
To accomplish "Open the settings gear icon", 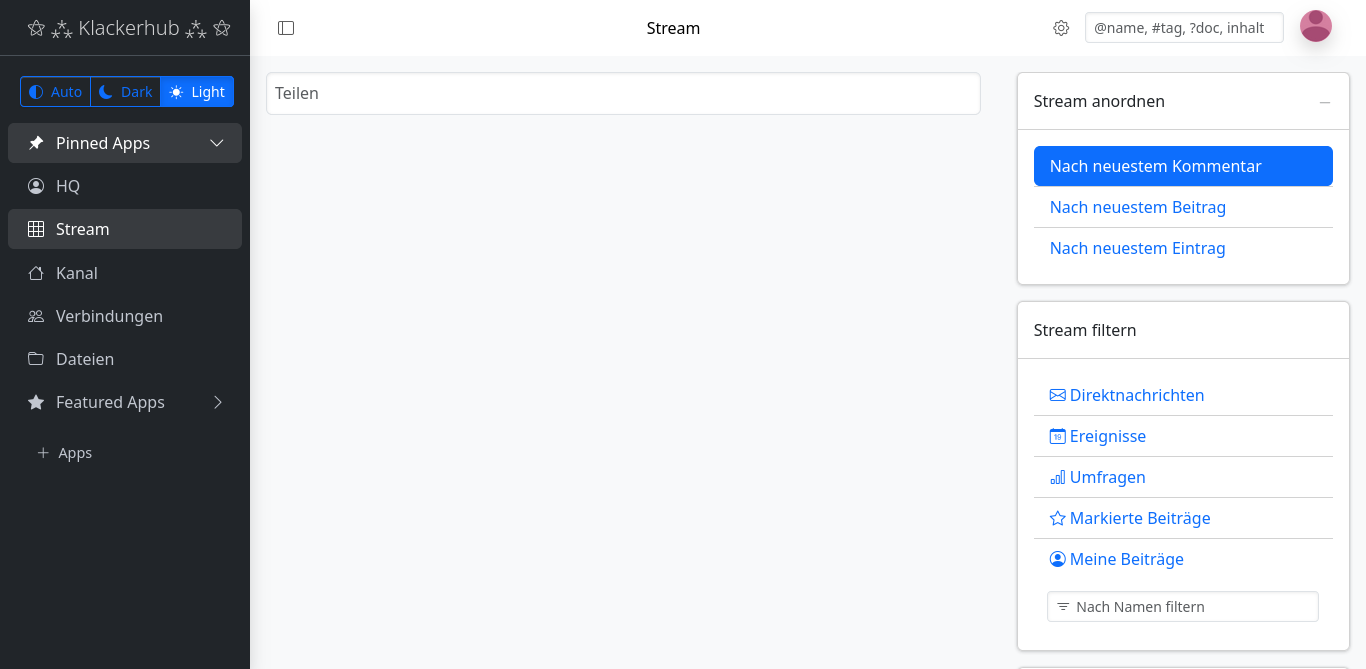I will (1061, 28).
